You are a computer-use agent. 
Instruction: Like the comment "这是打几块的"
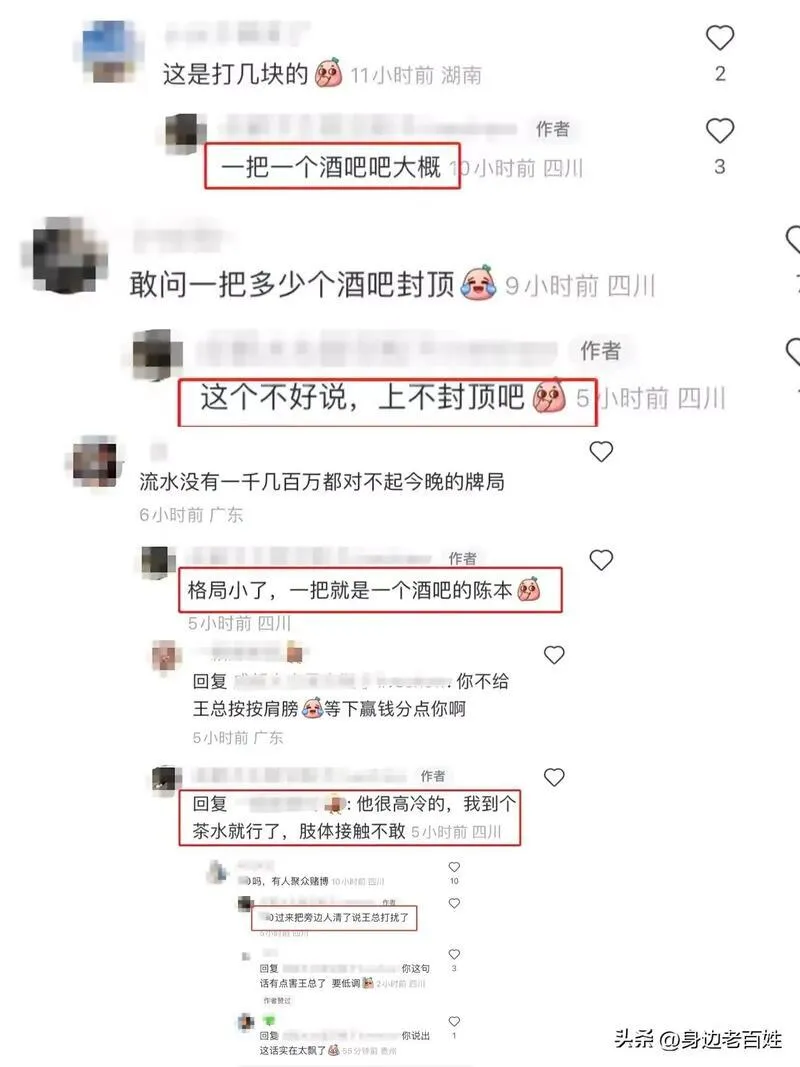[720, 38]
